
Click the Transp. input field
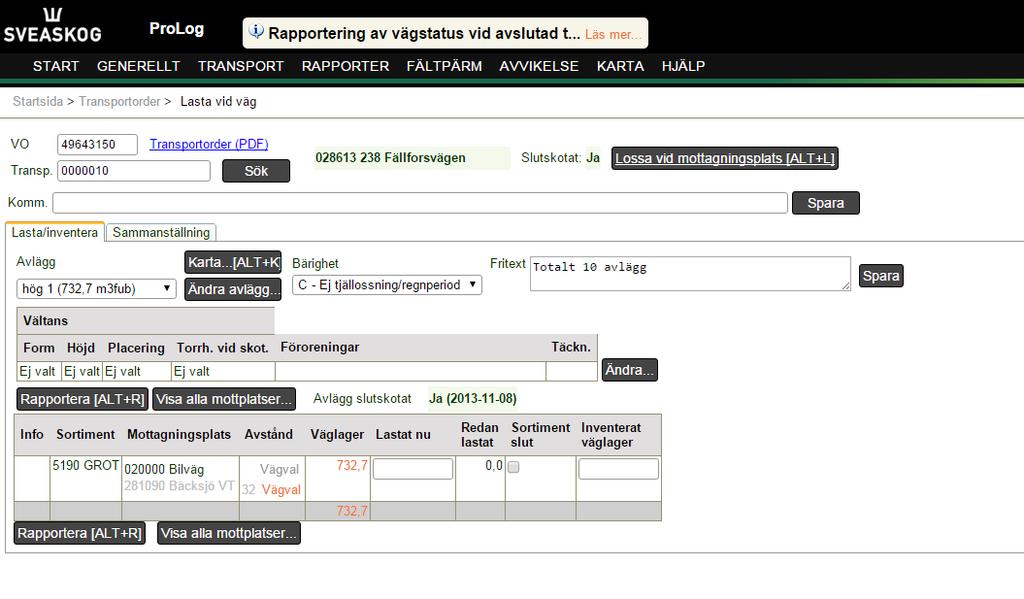pos(134,170)
